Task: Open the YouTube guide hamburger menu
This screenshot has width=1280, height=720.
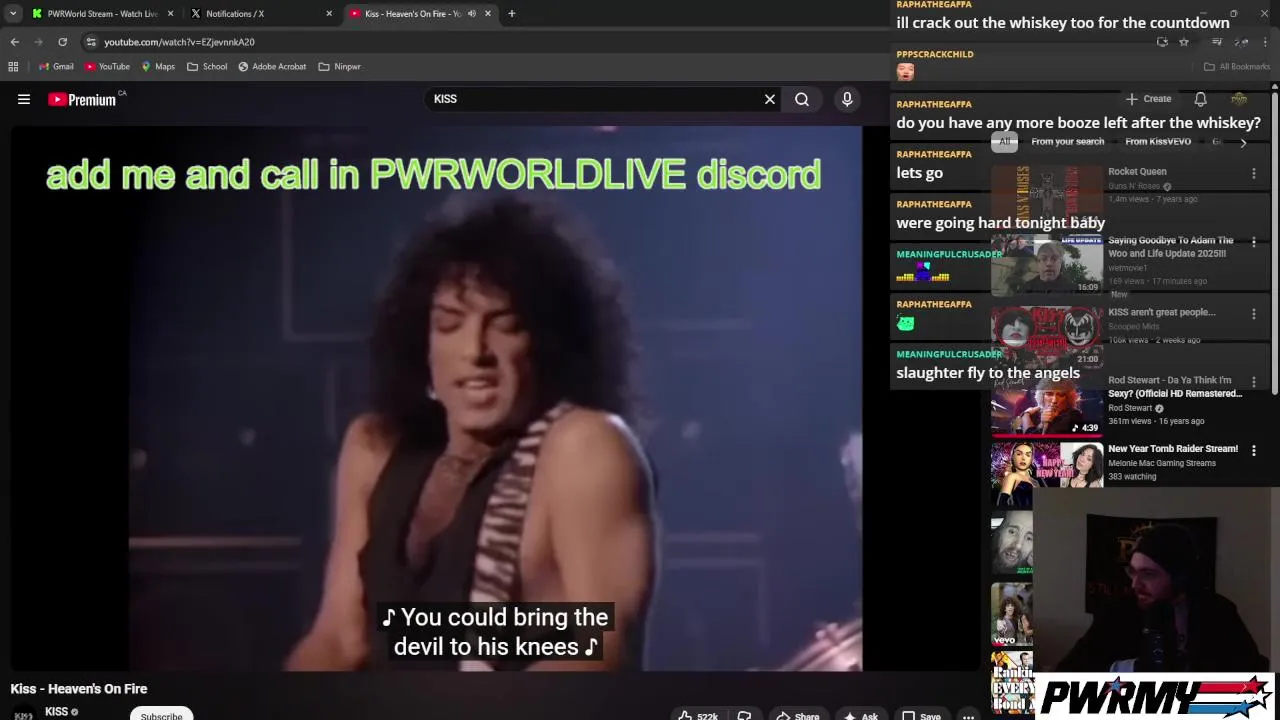Action: (x=24, y=99)
